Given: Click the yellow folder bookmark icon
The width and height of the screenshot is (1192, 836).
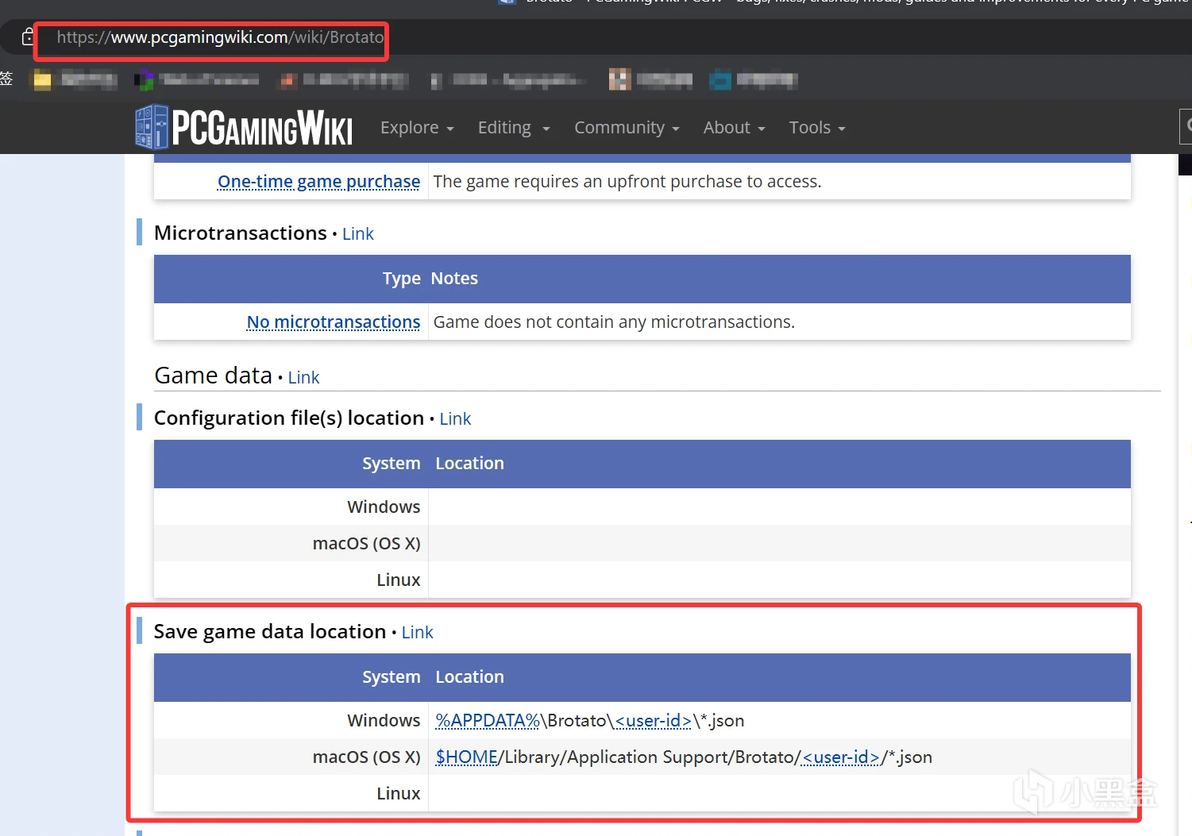Looking at the screenshot, I should [42, 79].
